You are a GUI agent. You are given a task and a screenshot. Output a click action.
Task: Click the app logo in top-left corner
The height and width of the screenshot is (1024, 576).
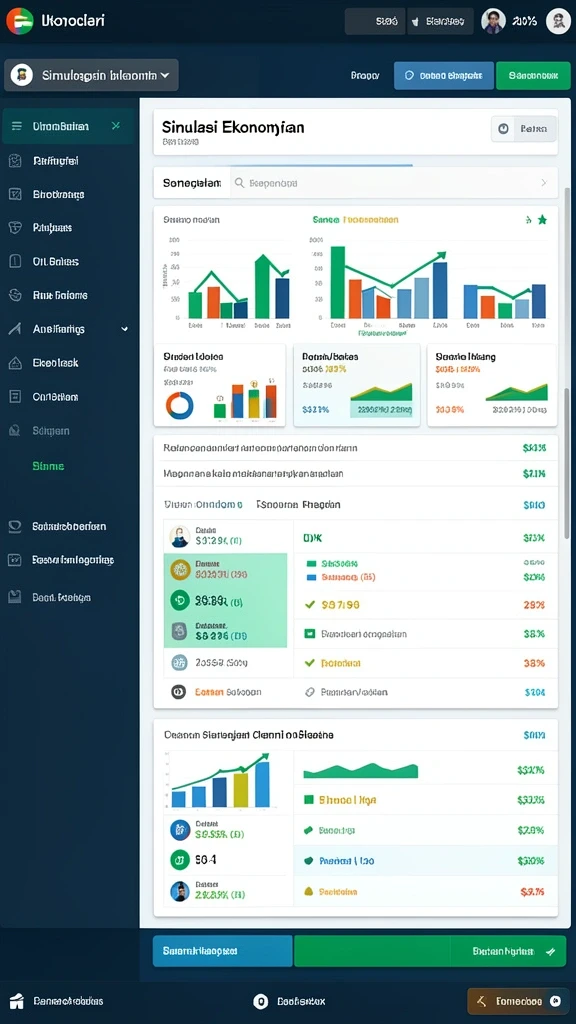click(20, 21)
